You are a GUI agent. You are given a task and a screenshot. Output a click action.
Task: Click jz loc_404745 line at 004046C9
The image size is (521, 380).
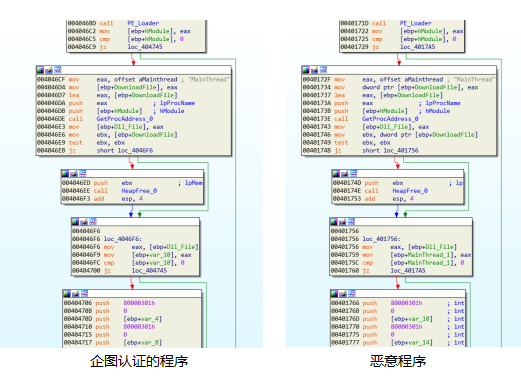(x=115, y=47)
